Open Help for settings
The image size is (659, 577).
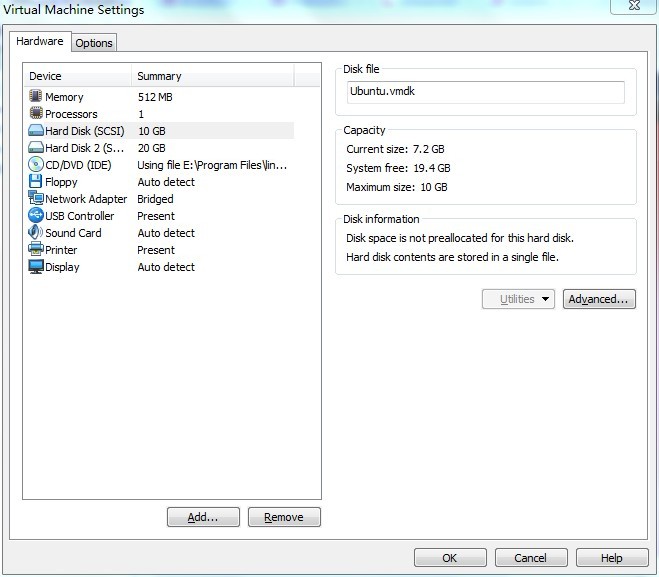tap(612, 558)
